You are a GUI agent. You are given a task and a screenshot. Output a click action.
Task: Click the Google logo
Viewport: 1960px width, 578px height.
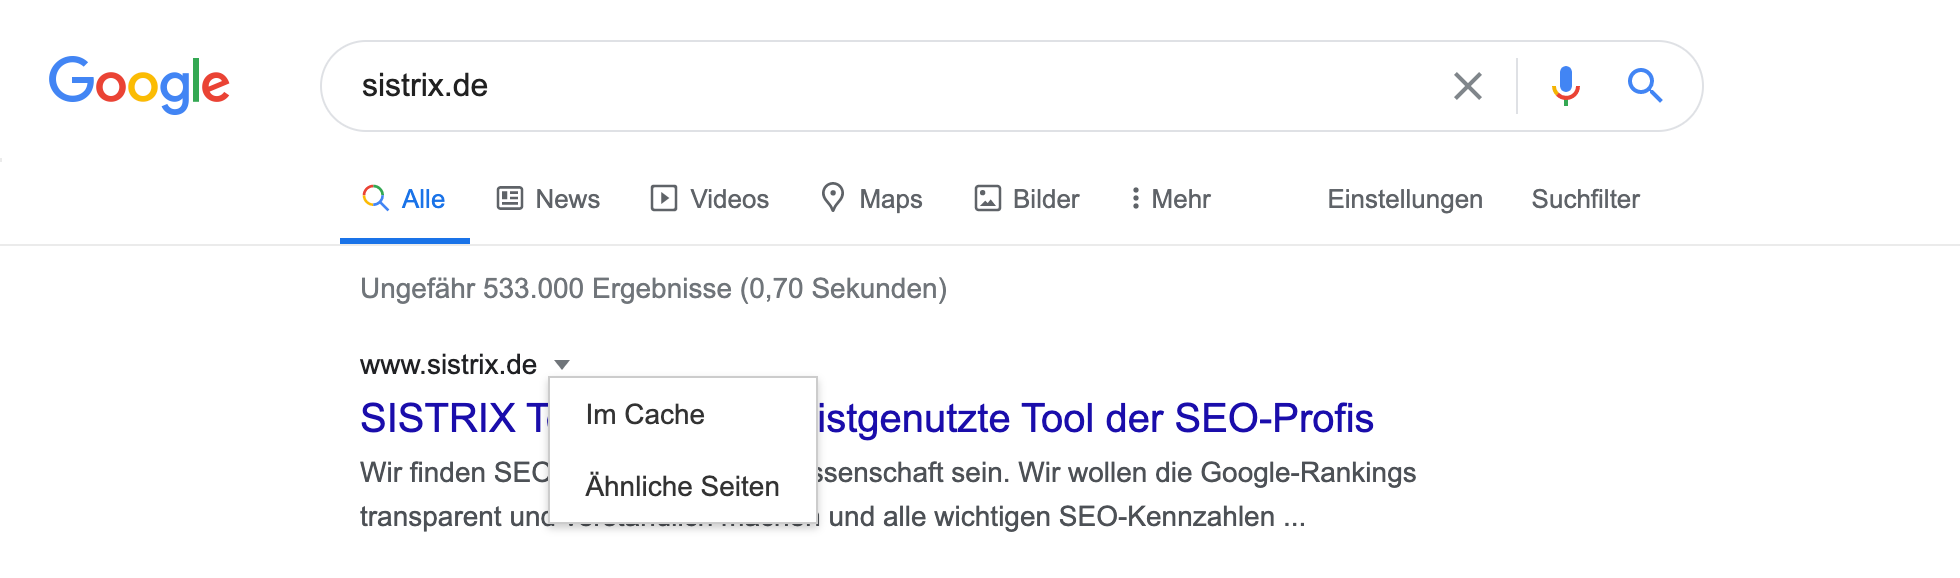[139, 84]
